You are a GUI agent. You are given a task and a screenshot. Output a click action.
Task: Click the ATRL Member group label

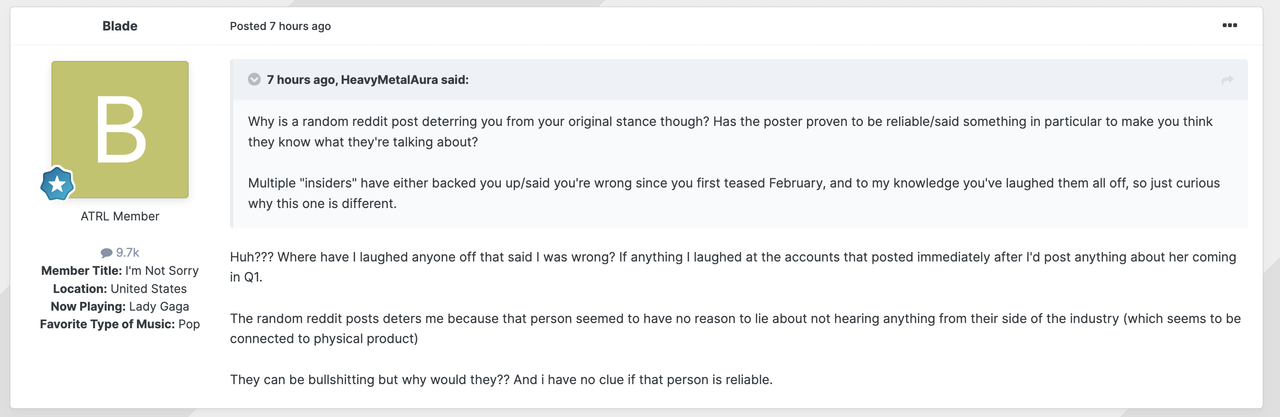click(120, 216)
